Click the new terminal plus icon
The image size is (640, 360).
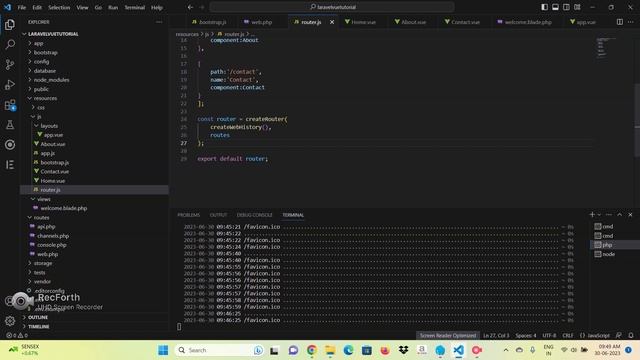tap(592, 215)
